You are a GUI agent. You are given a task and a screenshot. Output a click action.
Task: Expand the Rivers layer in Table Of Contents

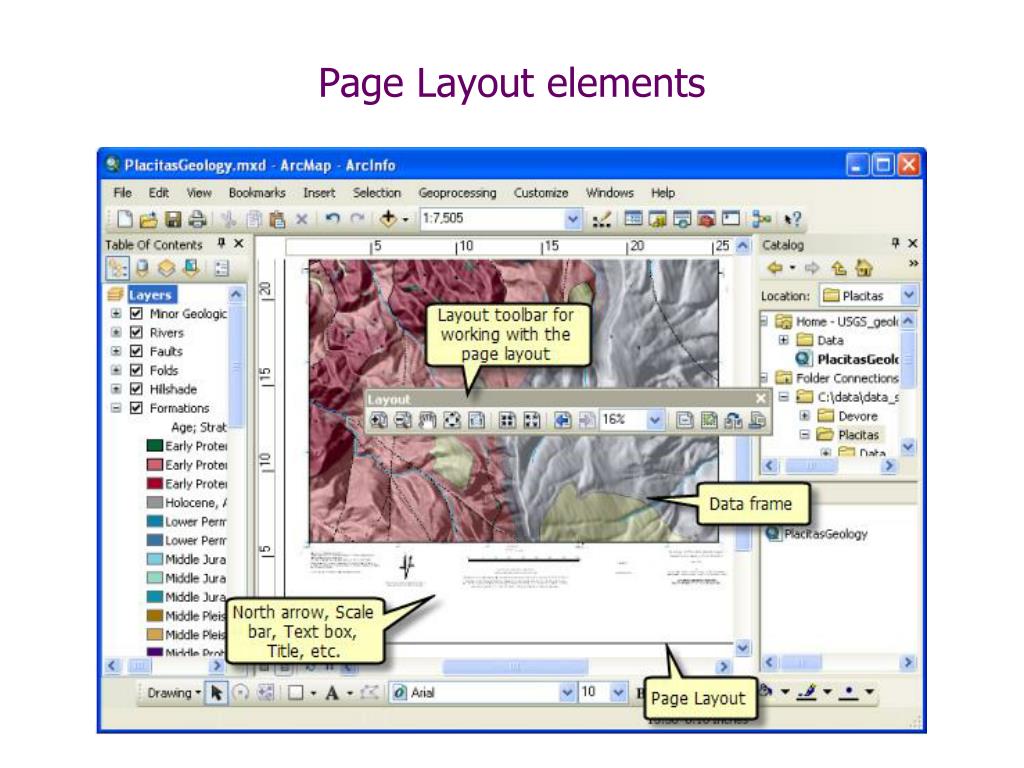116,332
